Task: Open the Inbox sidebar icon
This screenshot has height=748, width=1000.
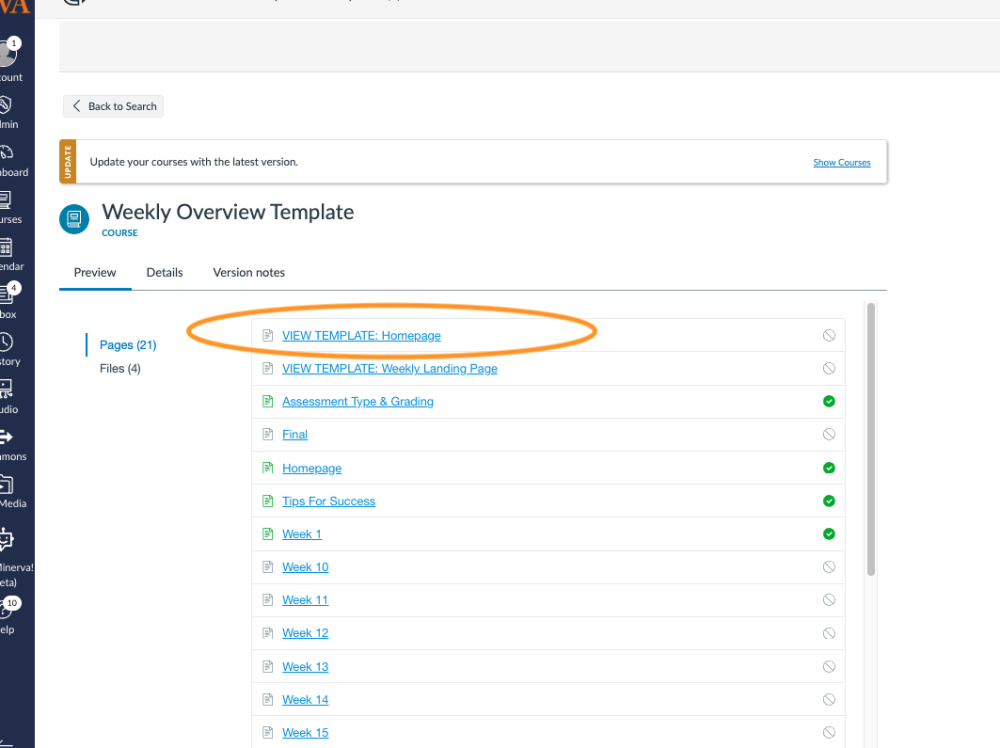Action: point(6,294)
